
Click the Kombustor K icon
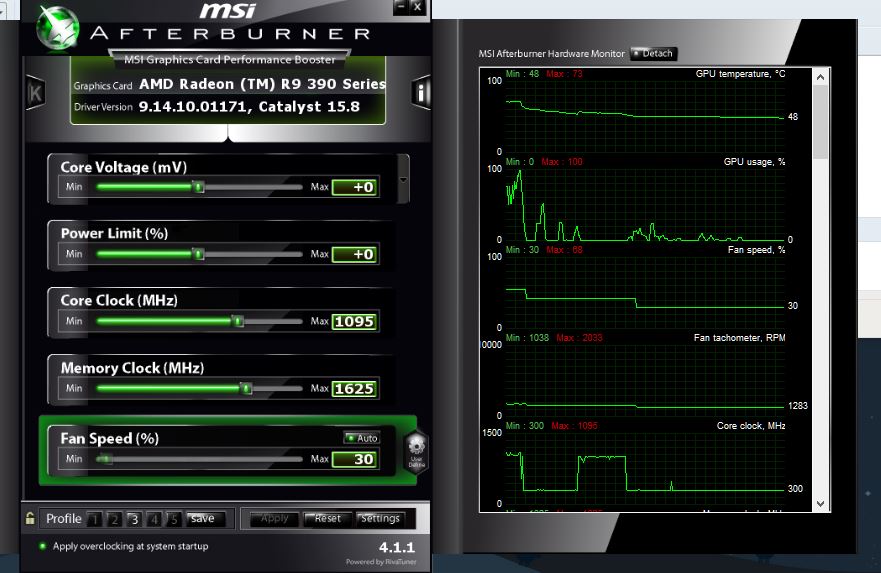click(35, 93)
